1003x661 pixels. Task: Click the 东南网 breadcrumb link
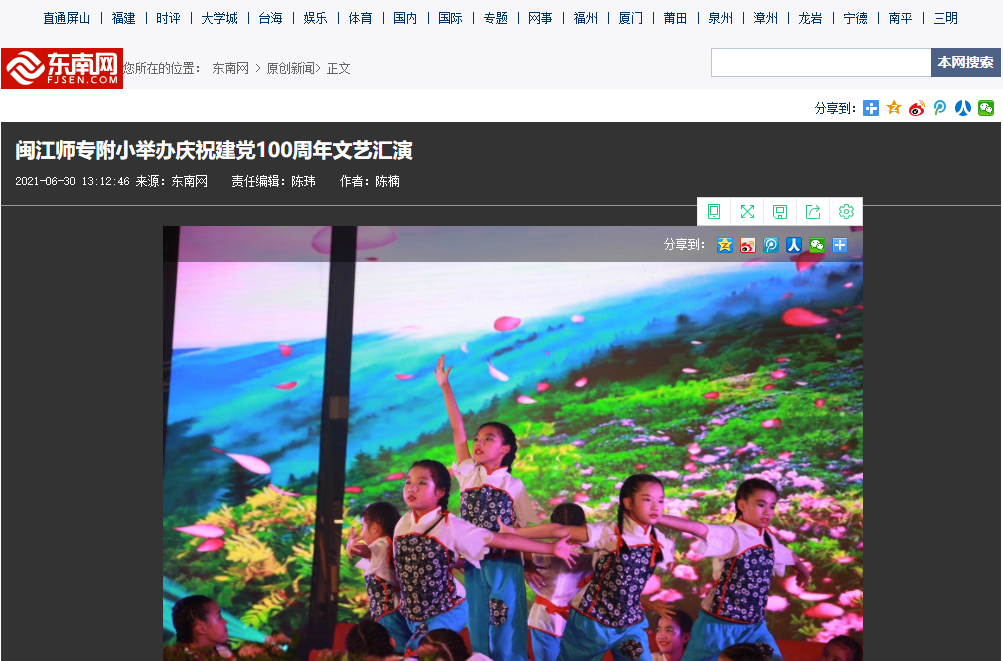[x=230, y=68]
